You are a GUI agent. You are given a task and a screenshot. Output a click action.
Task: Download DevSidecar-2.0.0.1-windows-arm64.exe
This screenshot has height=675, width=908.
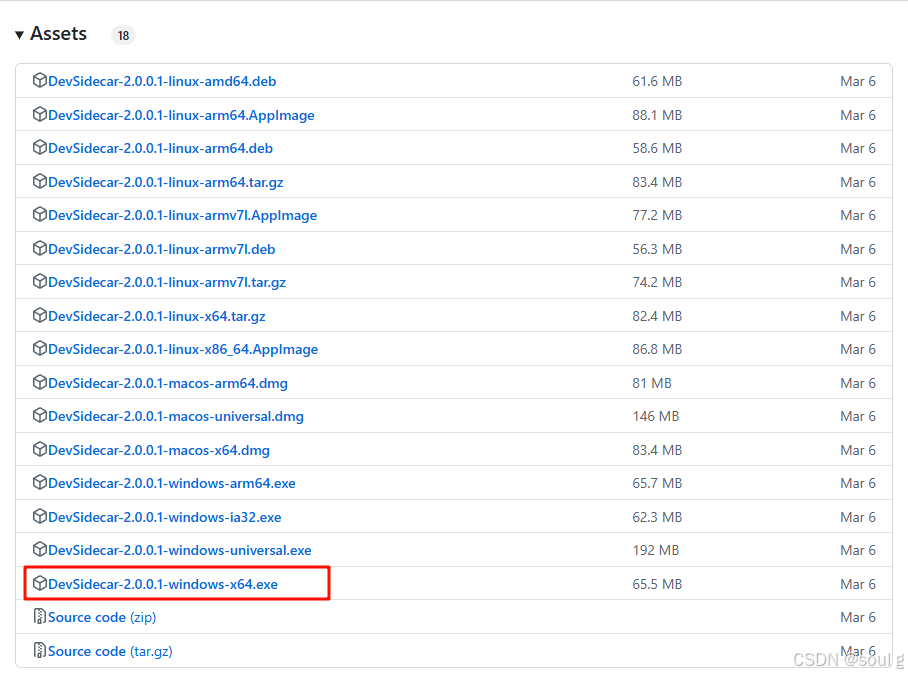172,483
